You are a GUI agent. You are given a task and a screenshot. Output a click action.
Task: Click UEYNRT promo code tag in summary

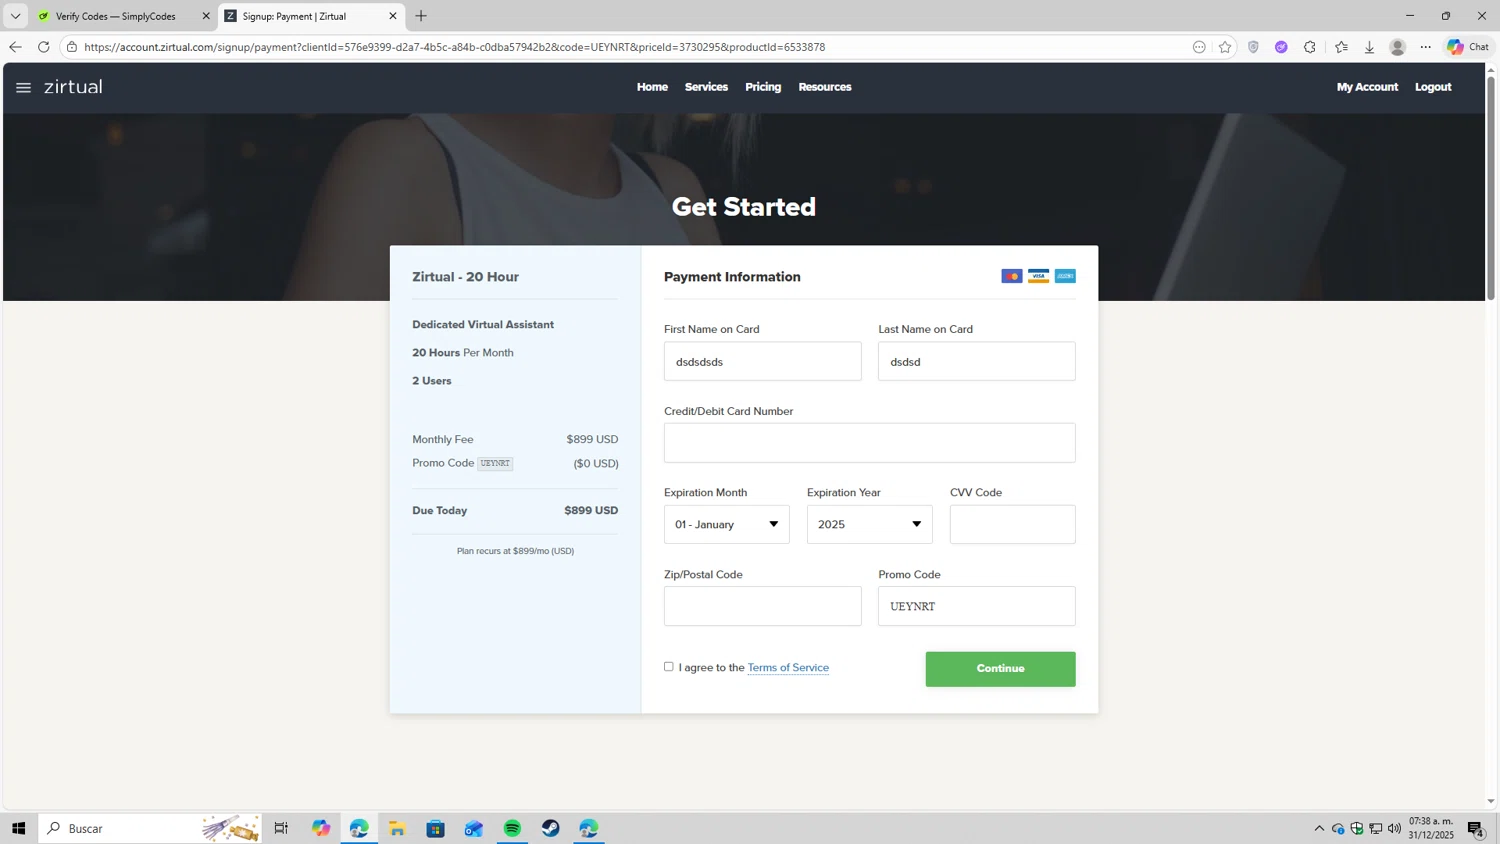[495, 463]
